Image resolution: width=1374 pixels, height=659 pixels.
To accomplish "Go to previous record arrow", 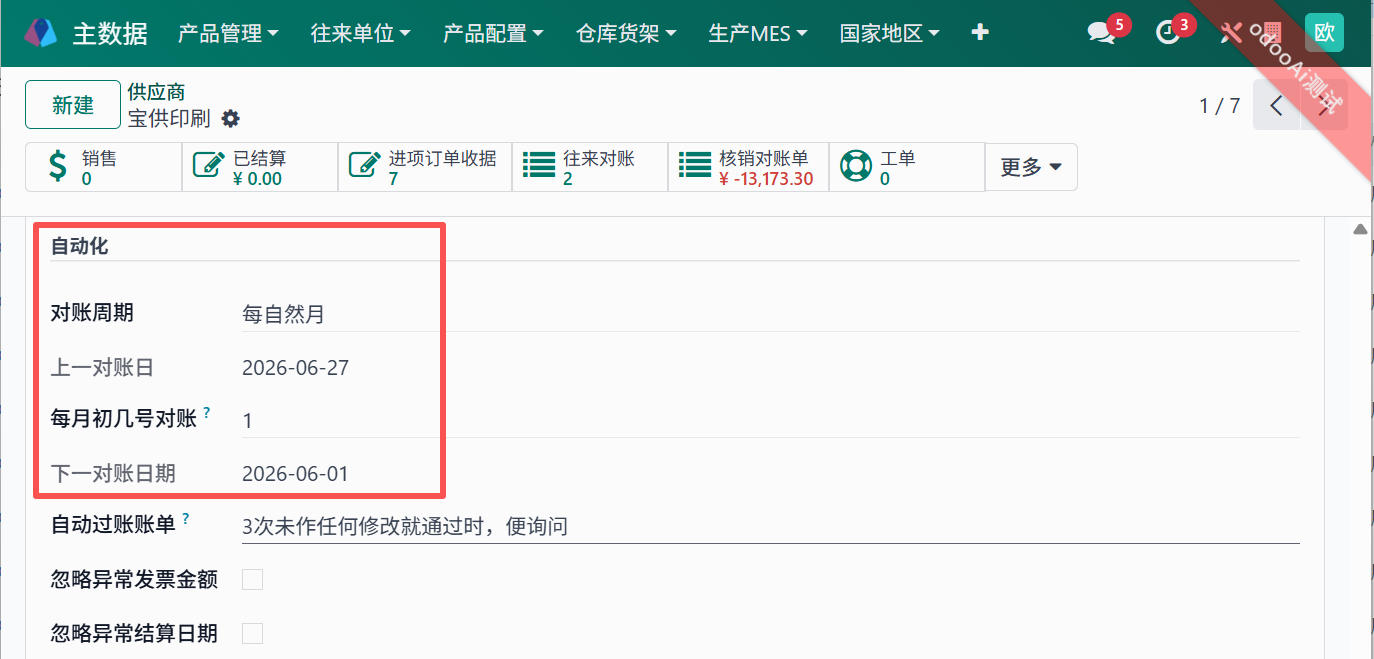I will (x=1276, y=105).
